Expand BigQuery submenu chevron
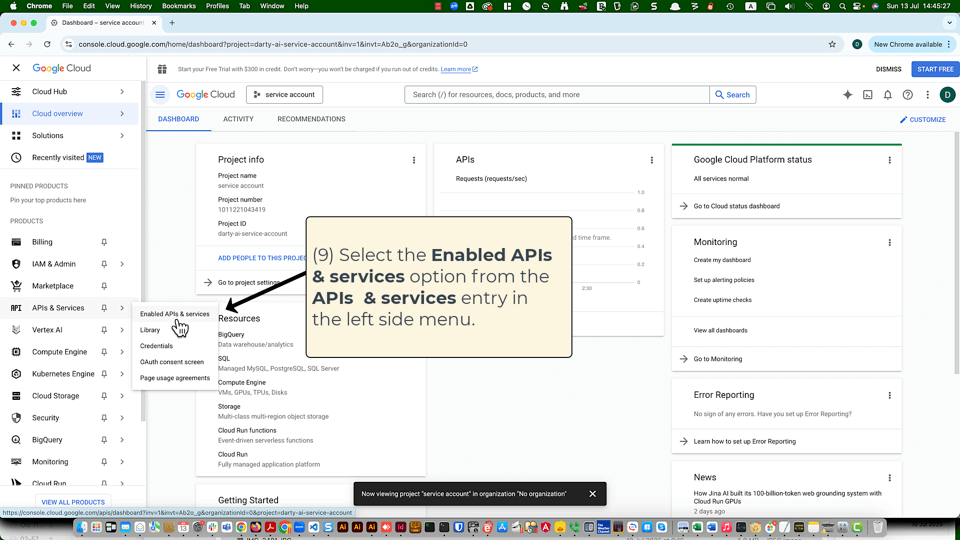Image resolution: width=960 pixels, height=540 pixels. coord(122,441)
